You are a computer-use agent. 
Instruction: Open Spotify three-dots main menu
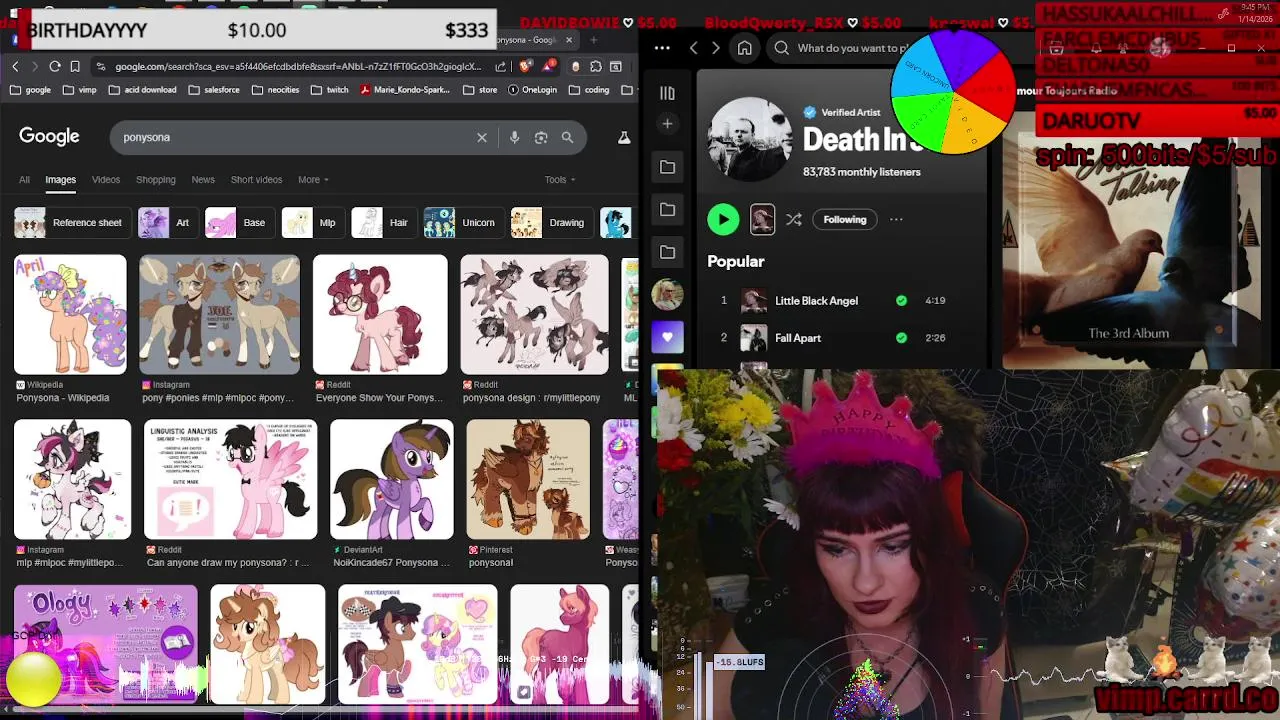662,47
